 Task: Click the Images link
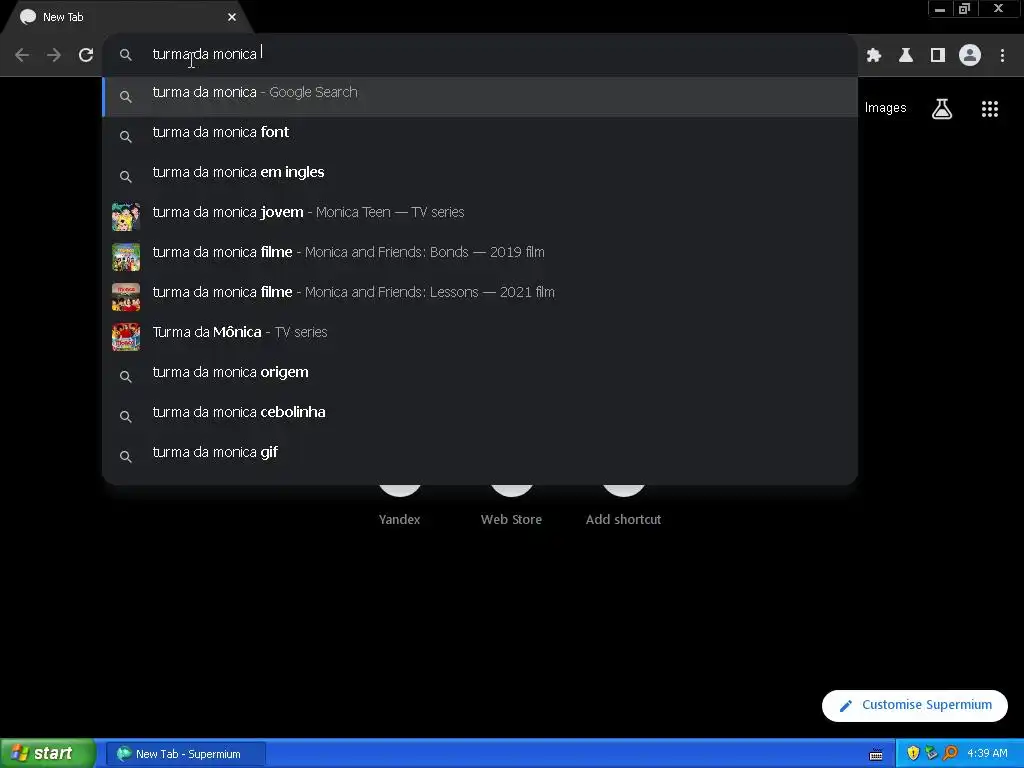point(886,108)
